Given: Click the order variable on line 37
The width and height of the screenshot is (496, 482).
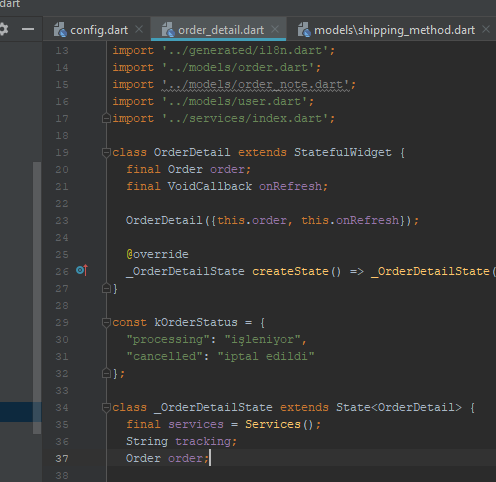Looking at the screenshot, I should pos(185,458).
